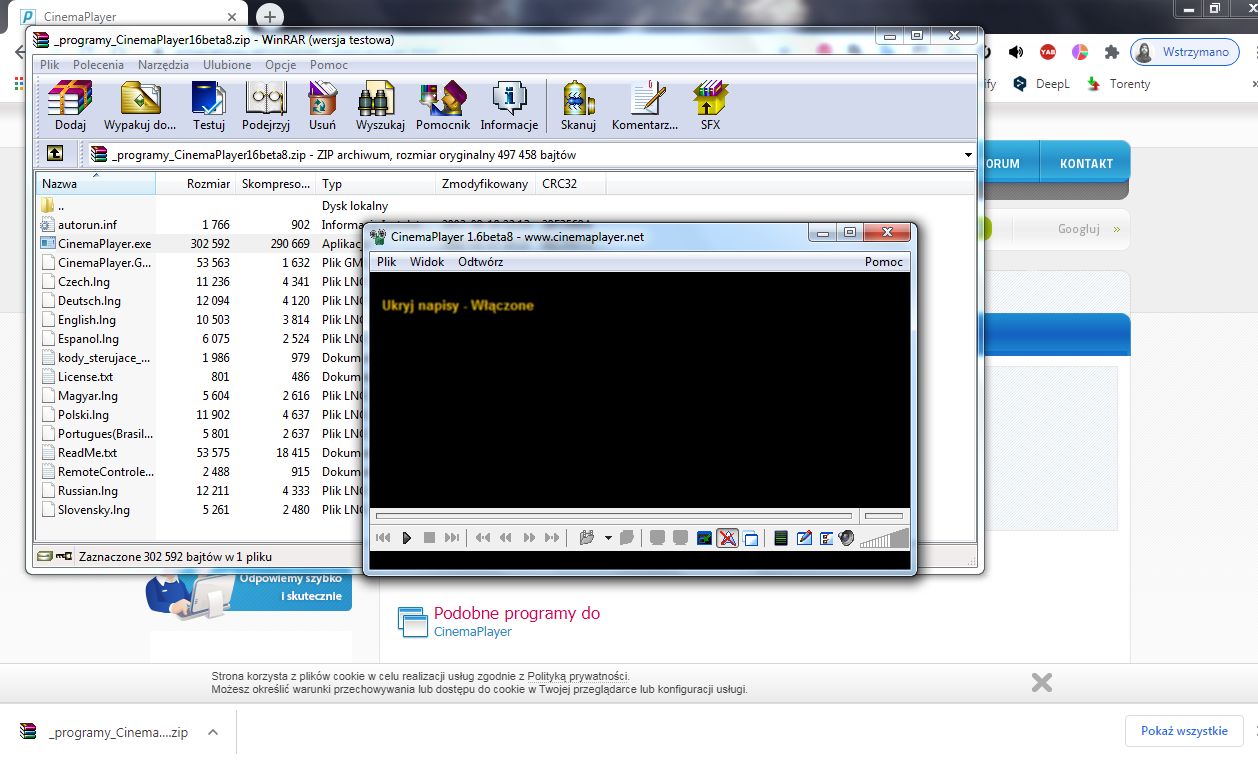Image resolution: width=1258 pixels, height=760 pixels.
Task: Click the subtitle editor pencil icon in CinemaPlayer
Action: [804, 538]
